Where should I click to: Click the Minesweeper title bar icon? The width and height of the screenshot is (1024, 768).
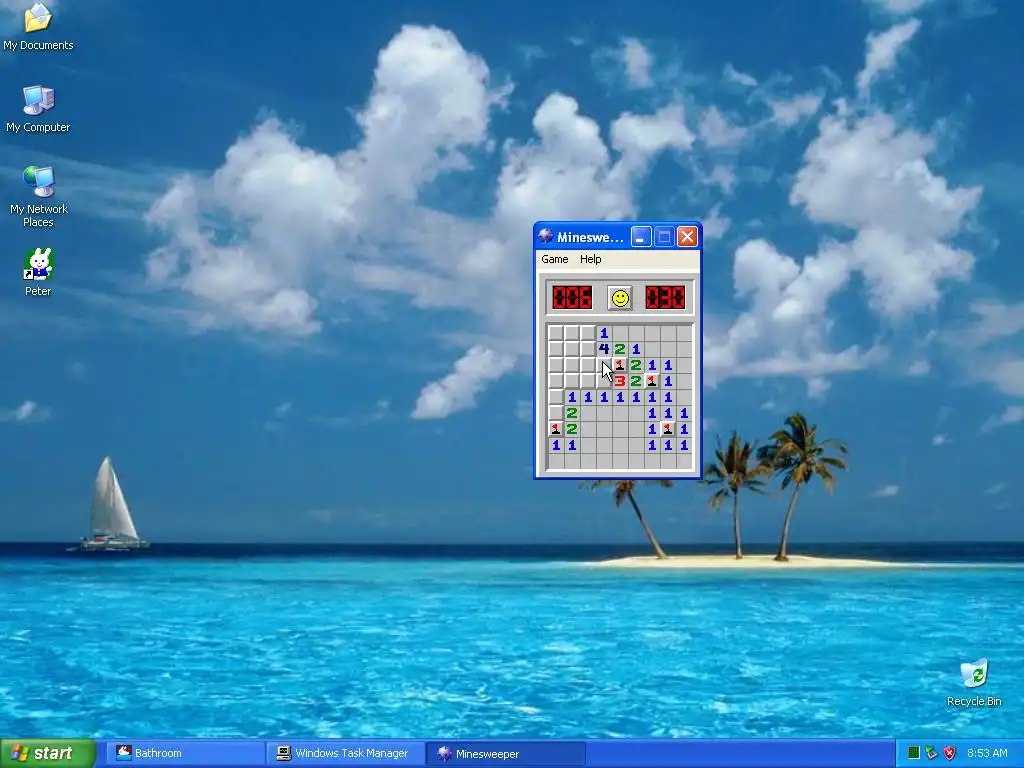[545, 236]
